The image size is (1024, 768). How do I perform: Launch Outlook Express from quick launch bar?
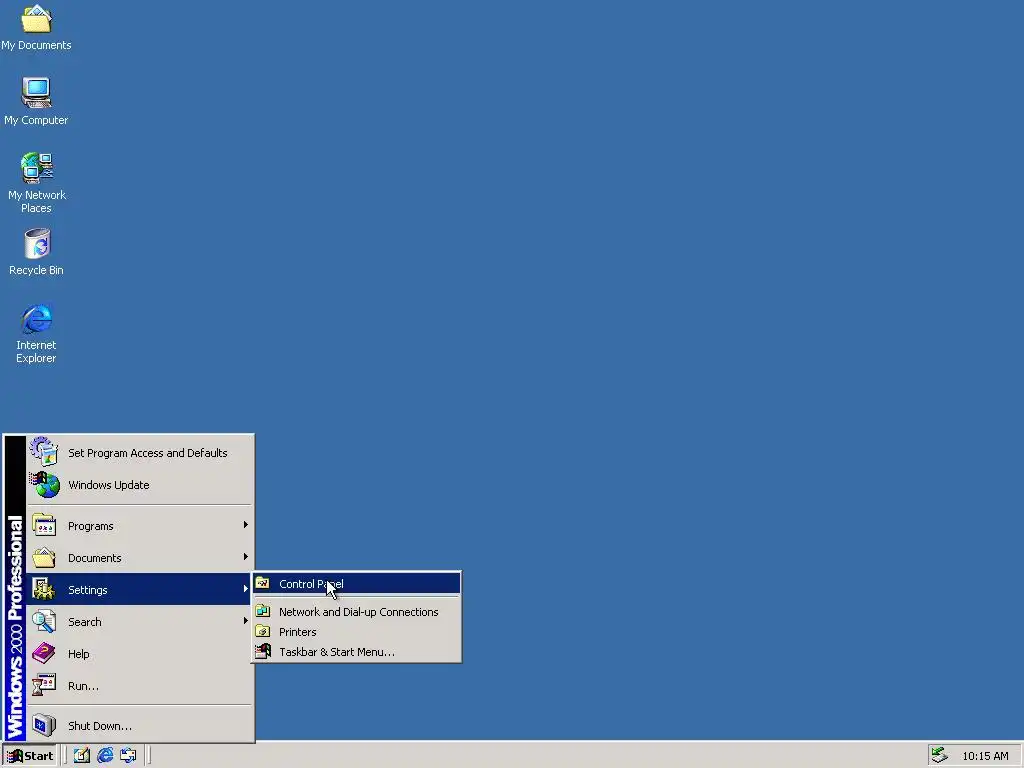[x=128, y=756]
